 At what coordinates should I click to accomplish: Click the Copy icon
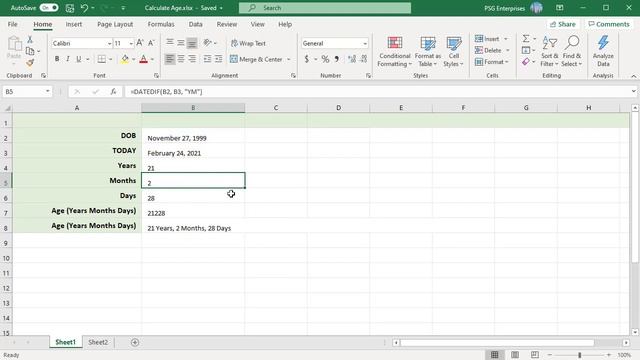pyautogui.click(x=30, y=51)
